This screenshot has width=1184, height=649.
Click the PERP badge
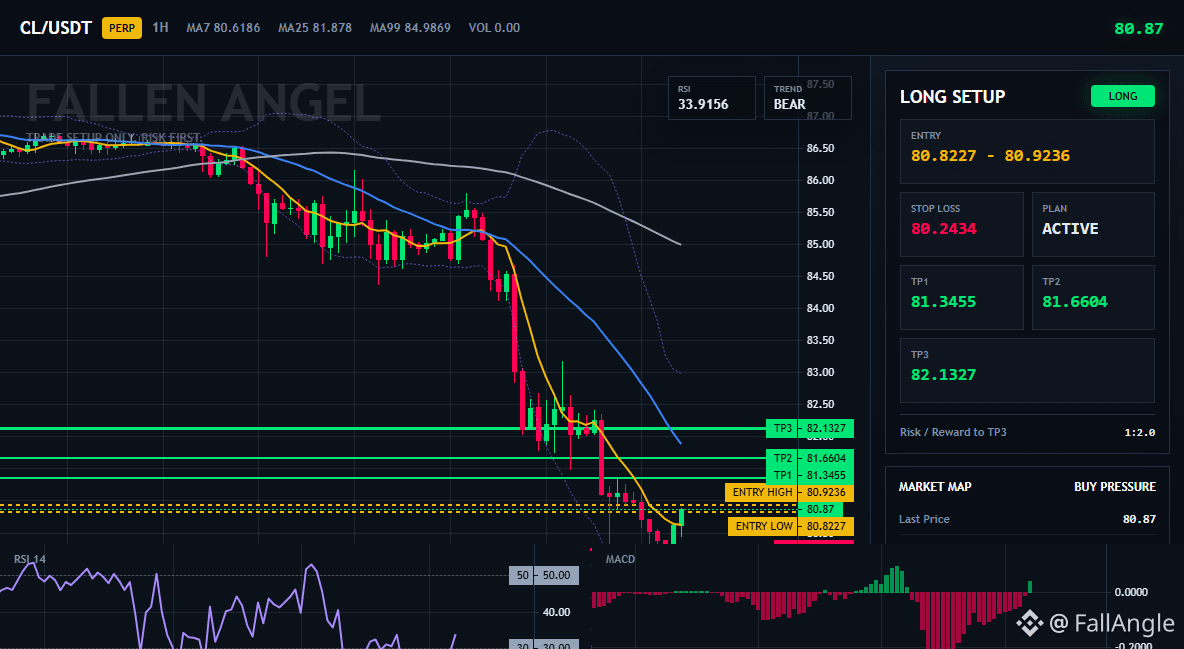[122, 28]
